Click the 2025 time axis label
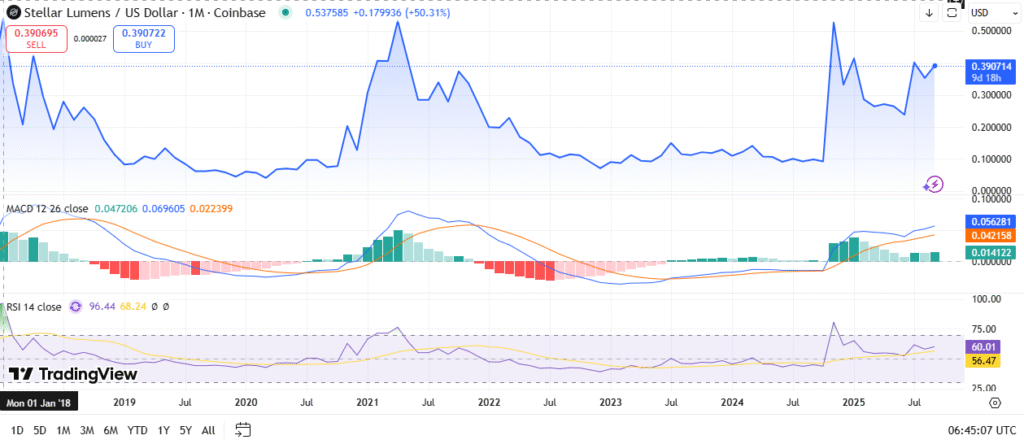The width and height of the screenshot is (1024, 444). coord(854,402)
